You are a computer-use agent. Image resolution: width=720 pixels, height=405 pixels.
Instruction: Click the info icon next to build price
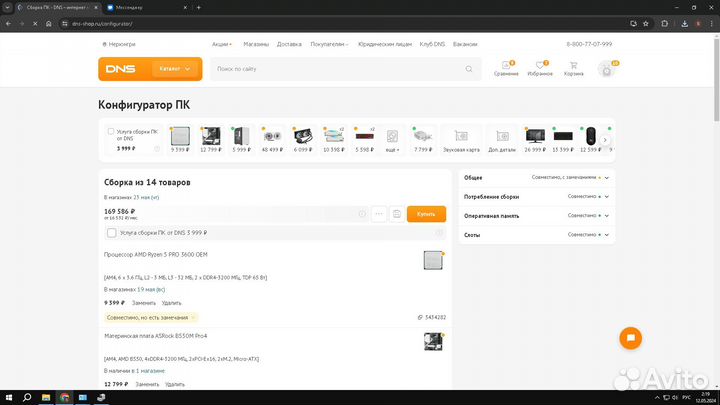coord(362,214)
